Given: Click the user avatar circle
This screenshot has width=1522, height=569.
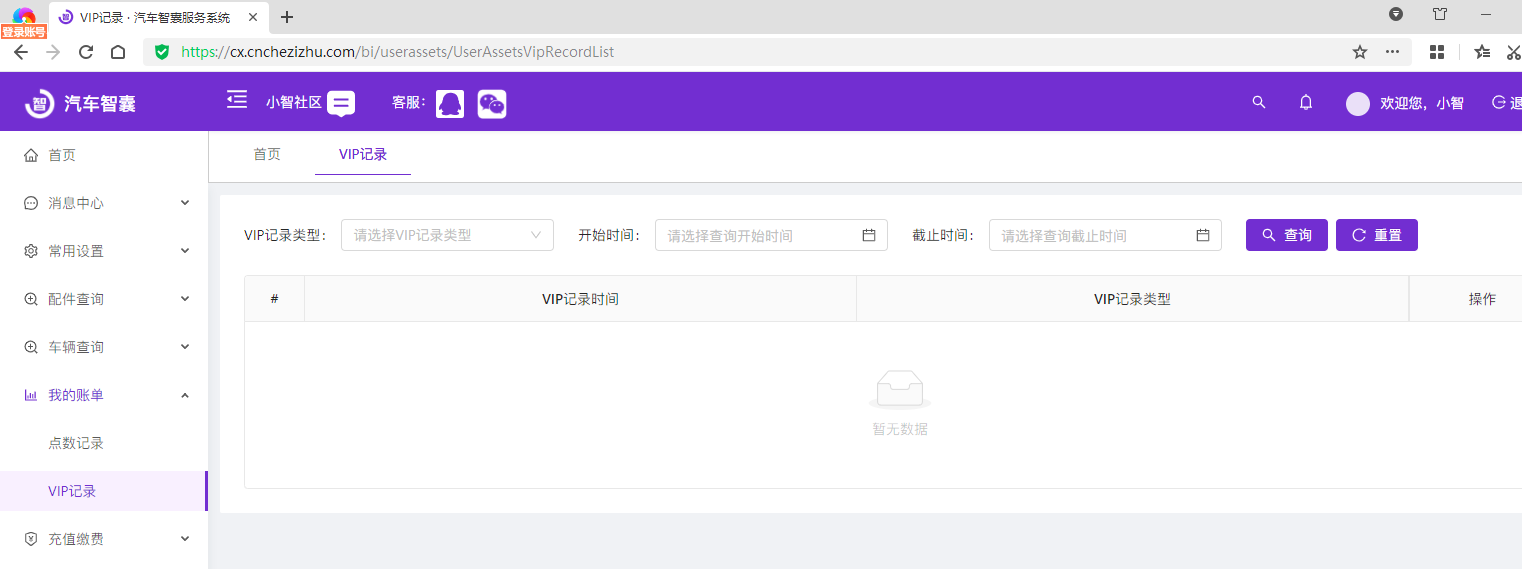Looking at the screenshot, I should coord(1358,104).
